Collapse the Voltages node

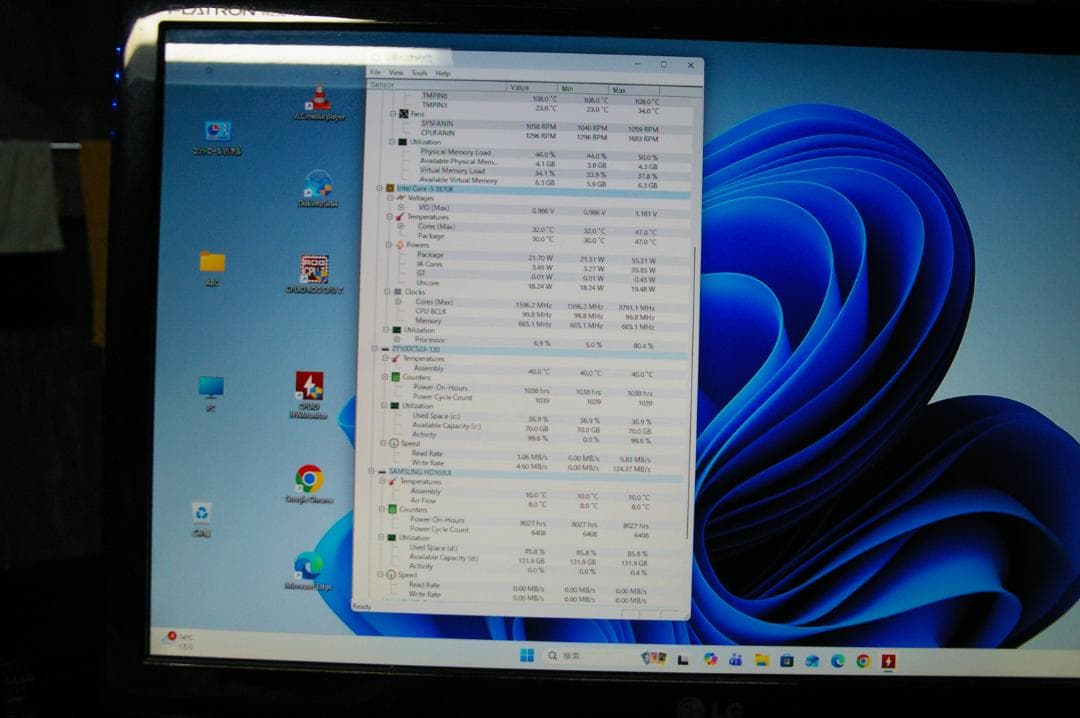coord(390,198)
